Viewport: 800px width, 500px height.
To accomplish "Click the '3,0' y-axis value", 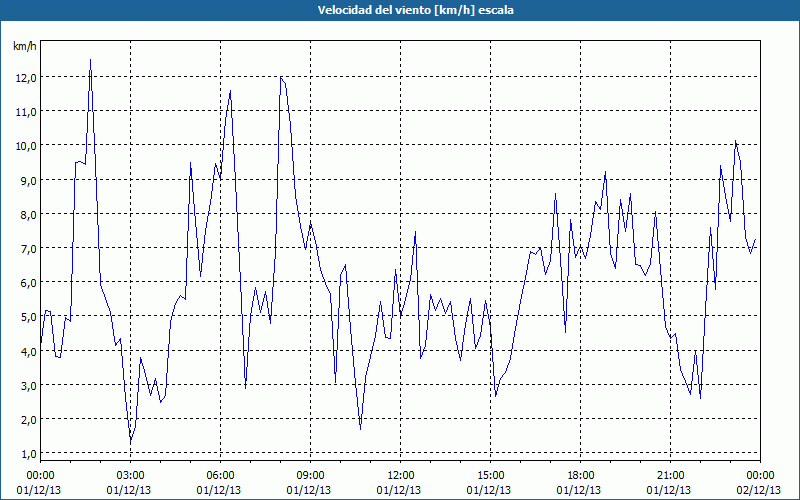I will point(28,385).
